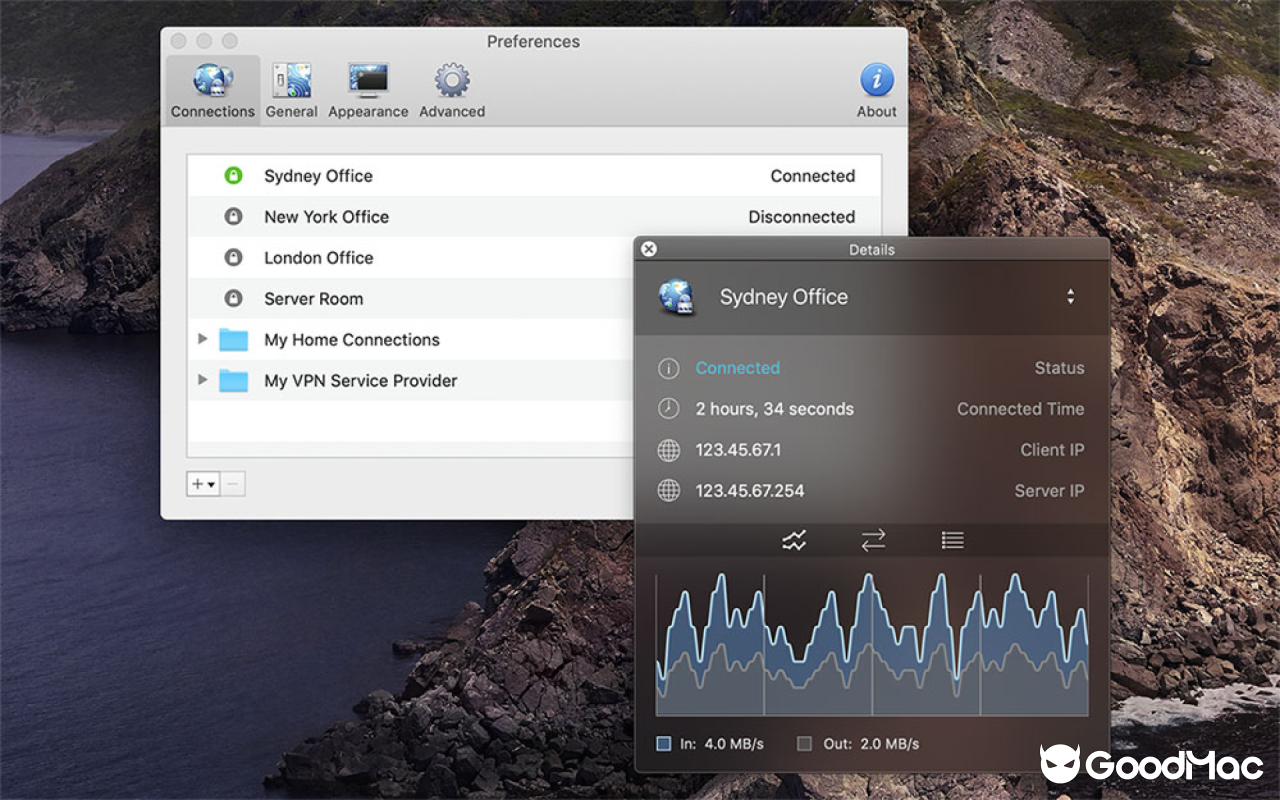
Task: Click the globe icon beside Client IP
Action: [x=668, y=450]
